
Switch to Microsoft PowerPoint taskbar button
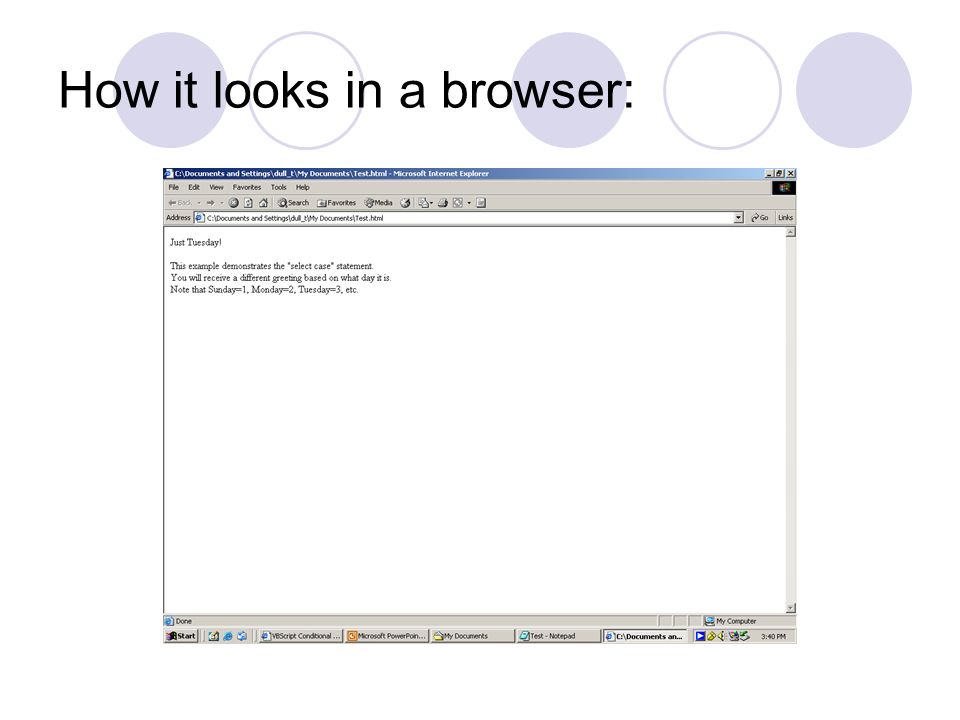pyautogui.click(x=387, y=636)
